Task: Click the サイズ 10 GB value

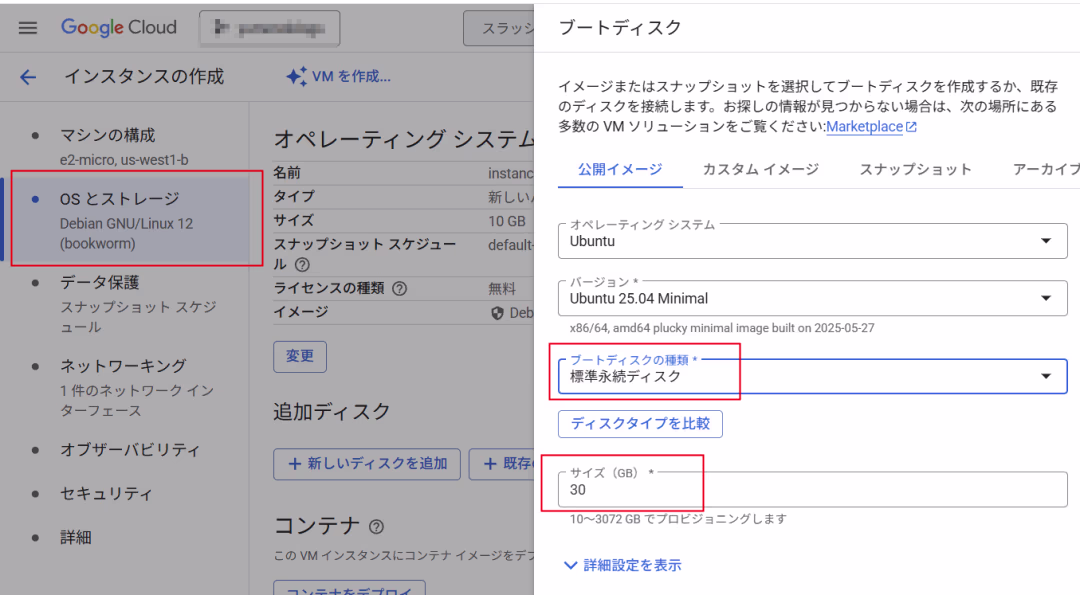Action: (507, 221)
